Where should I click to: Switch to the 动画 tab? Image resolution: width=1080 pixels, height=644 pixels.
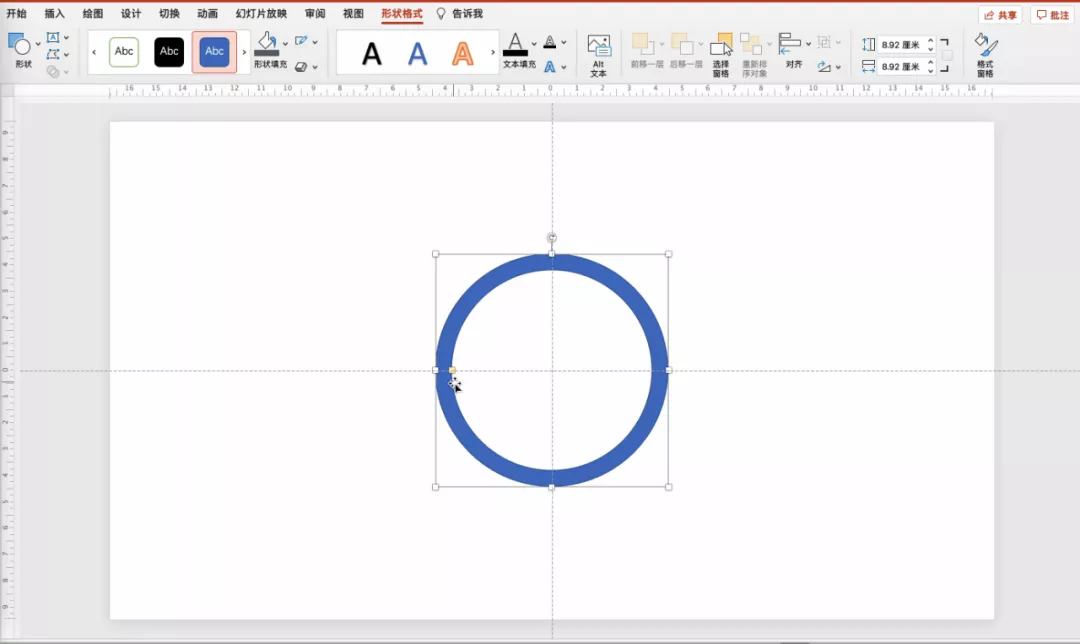pyautogui.click(x=207, y=14)
